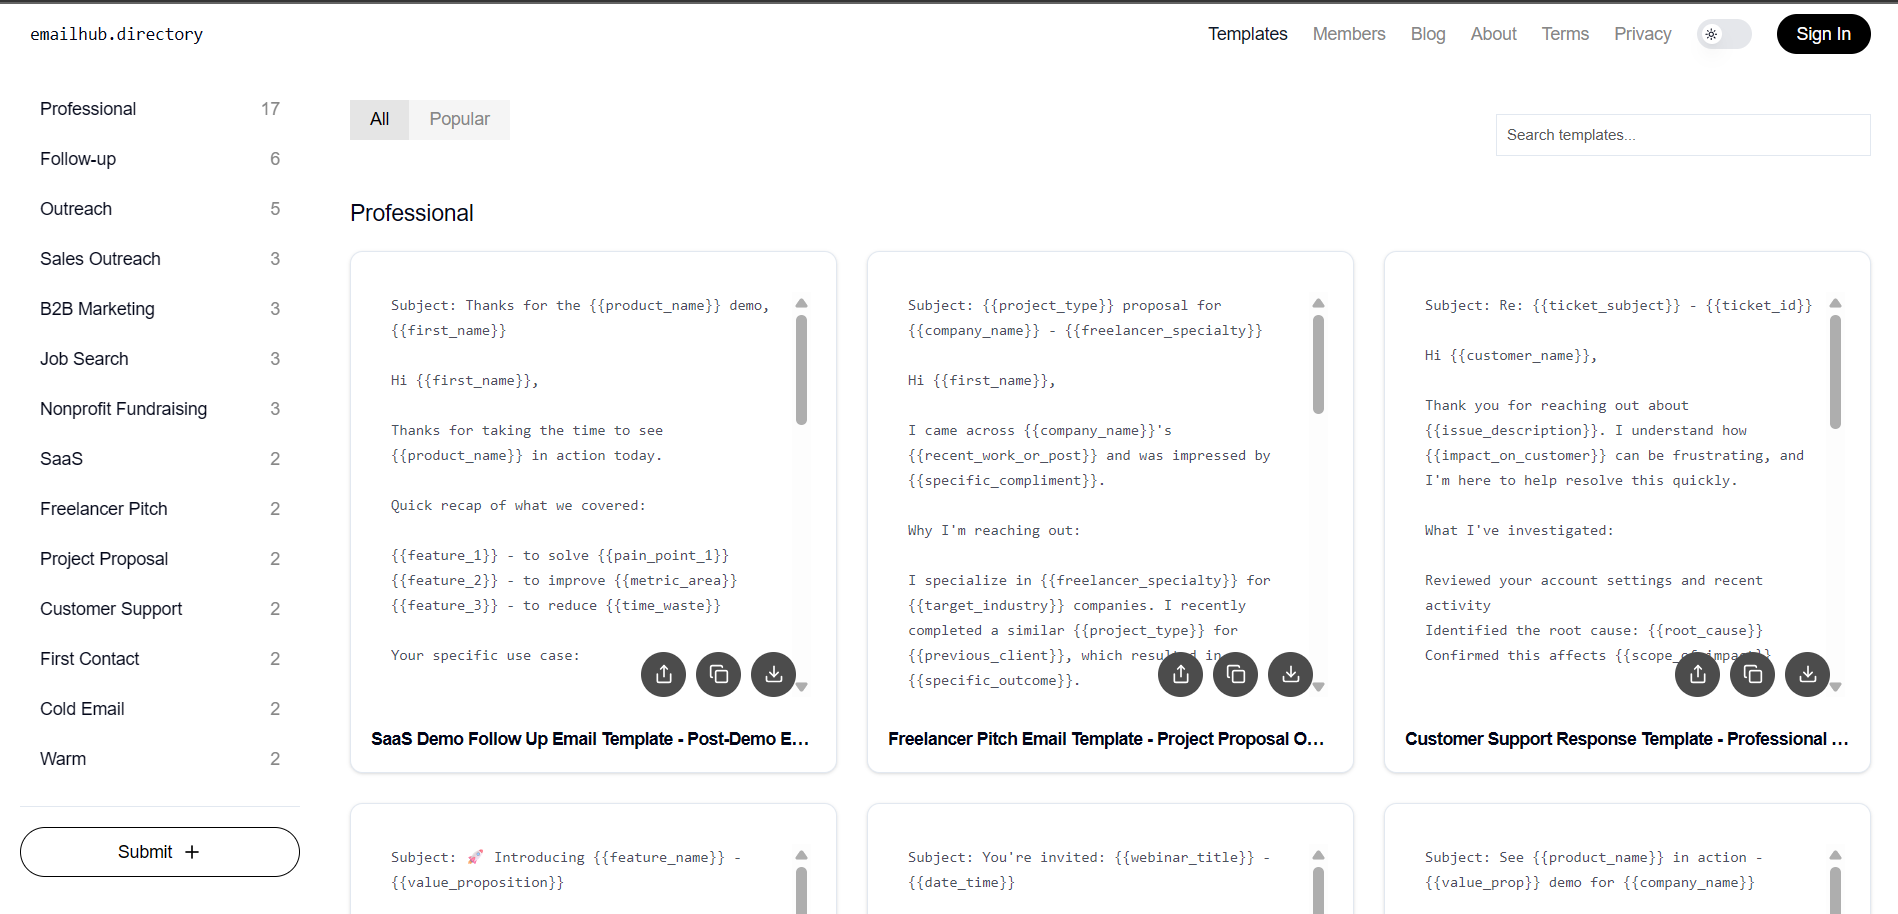Image resolution: width=1898 pixels, height=914 pixels.
Task: Switch to the Popular tab
Action: coord(459,119)
